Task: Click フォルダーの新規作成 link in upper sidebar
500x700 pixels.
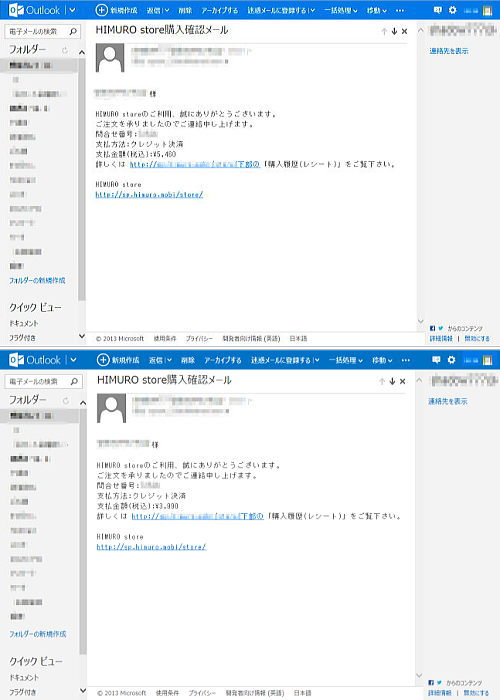Action: point(37,280)
